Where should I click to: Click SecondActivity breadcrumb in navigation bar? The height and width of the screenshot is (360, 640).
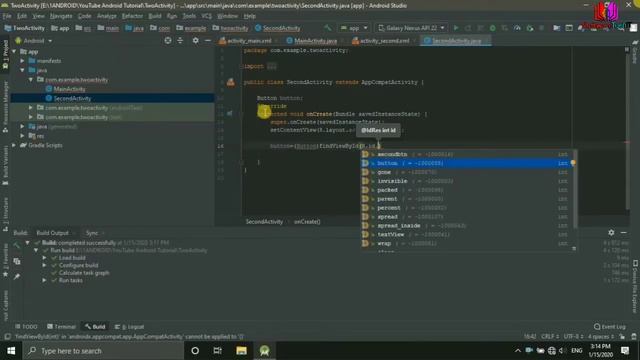278,28
